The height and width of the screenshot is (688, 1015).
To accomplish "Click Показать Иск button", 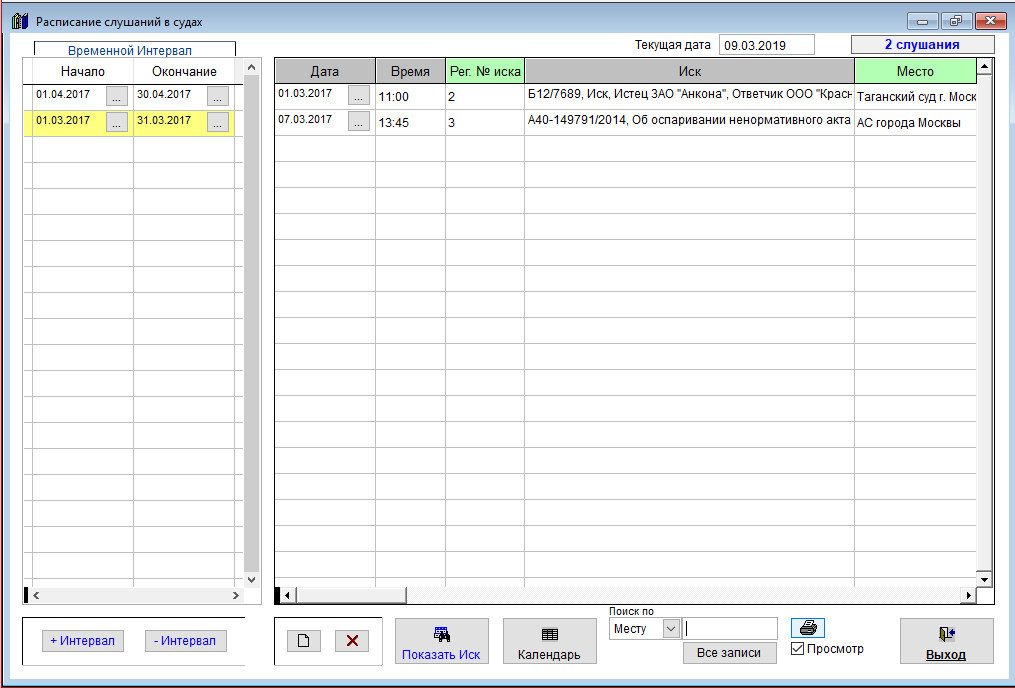I will pos(441,641).
